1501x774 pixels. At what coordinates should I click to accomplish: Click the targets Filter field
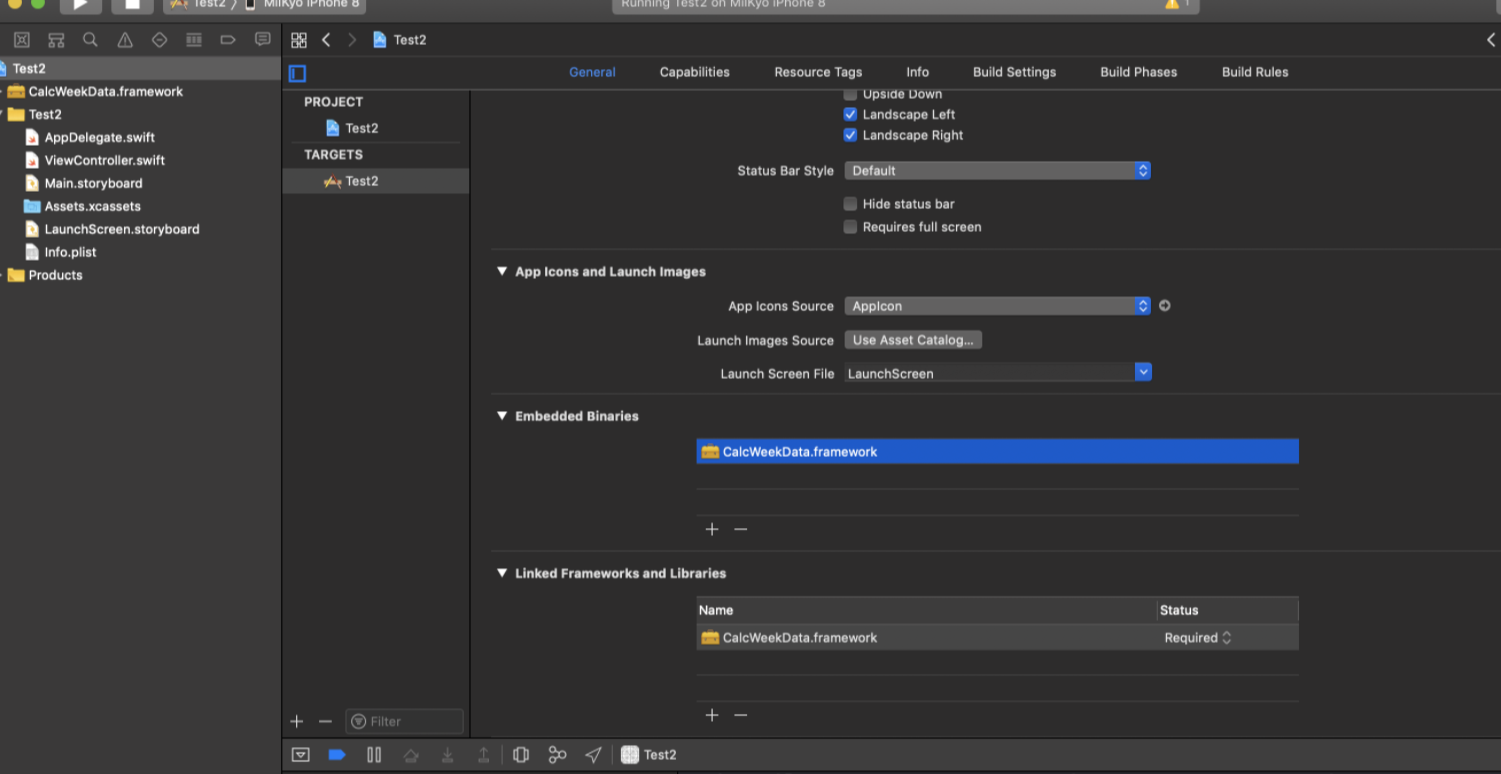point(404,721)
